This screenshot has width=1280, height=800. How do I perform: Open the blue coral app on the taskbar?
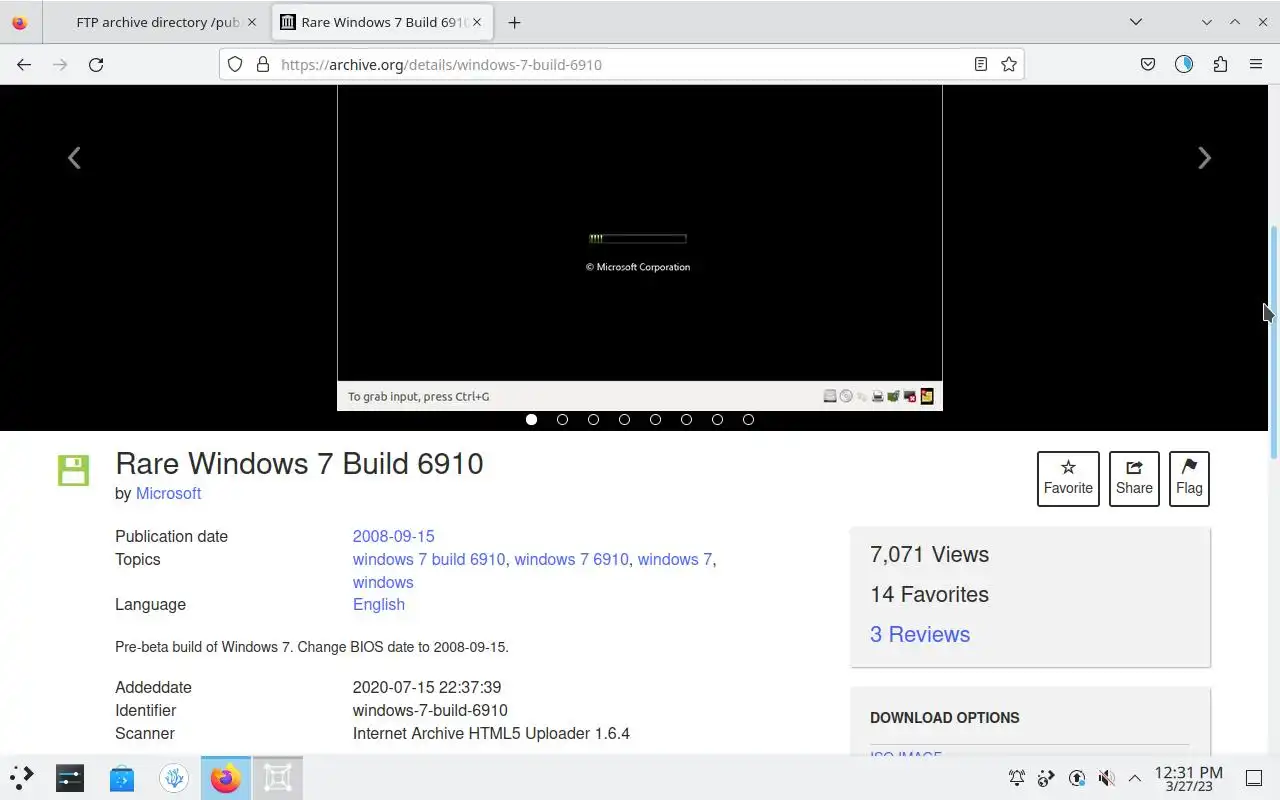coord(174,777)
